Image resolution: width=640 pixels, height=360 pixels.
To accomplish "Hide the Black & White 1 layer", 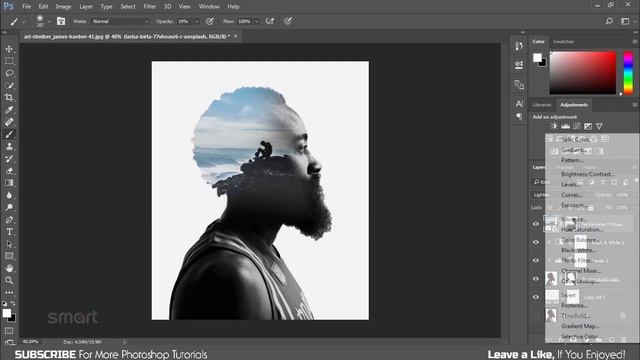I will pos(536,242).
